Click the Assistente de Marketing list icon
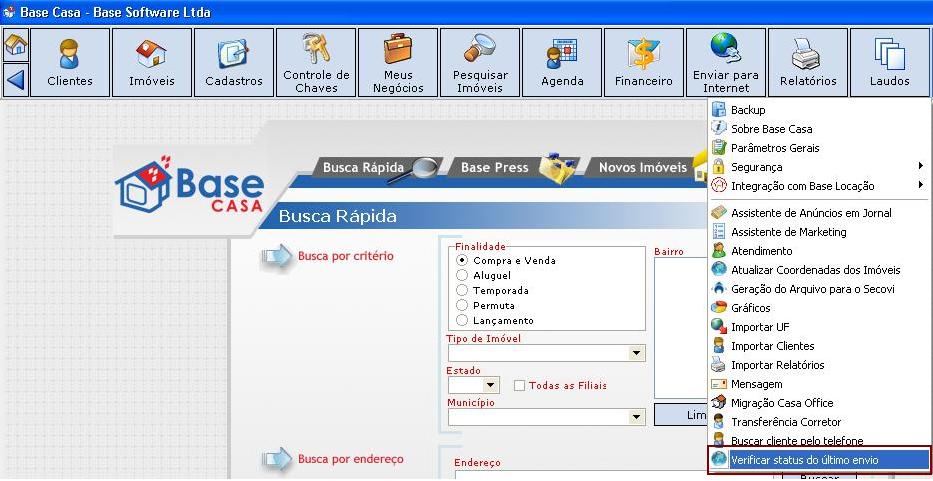The height and width of the screenshot is (481, 933). 719,231
